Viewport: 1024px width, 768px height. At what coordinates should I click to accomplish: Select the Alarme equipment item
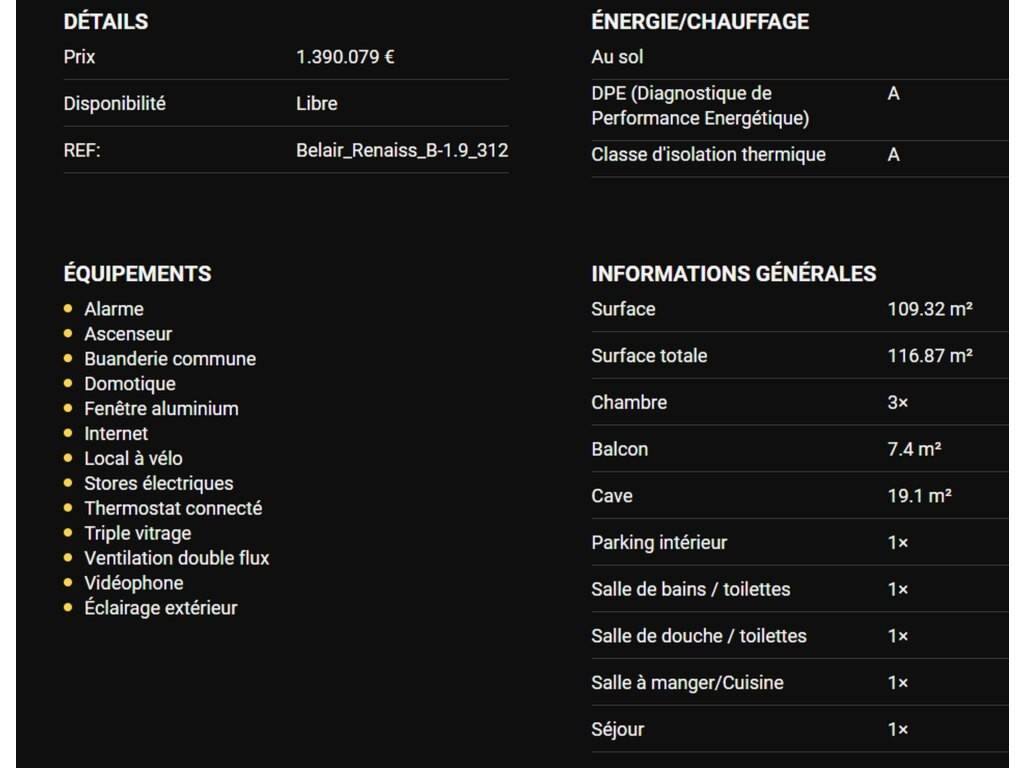(114, 309)
